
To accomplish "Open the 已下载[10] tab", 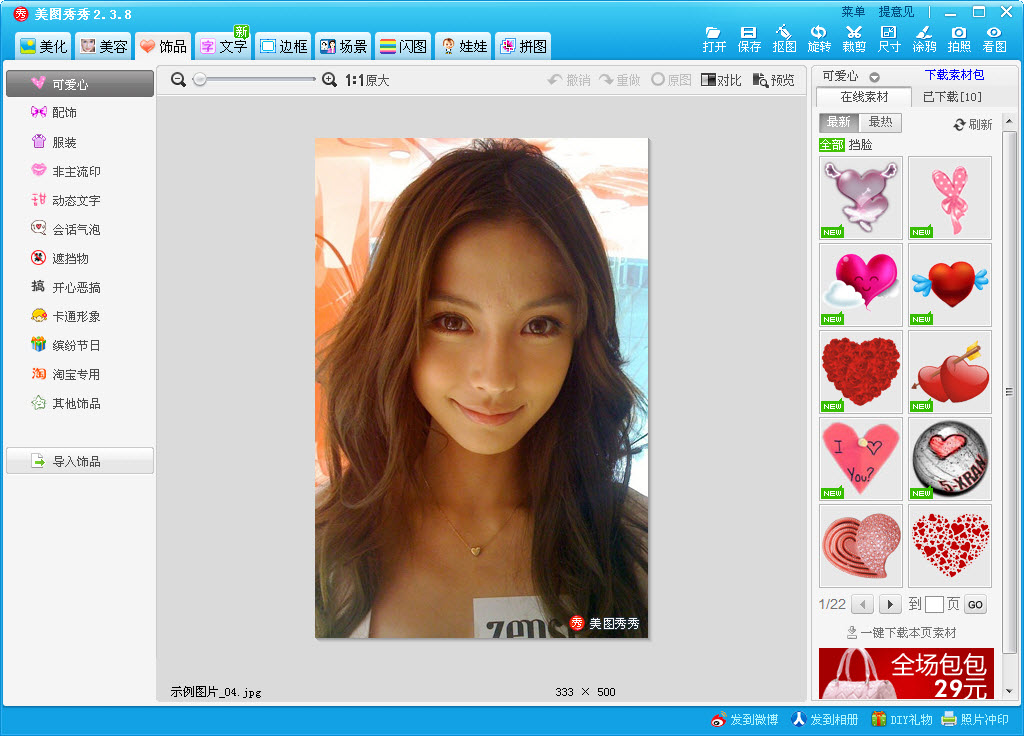I will coord(951,97).
